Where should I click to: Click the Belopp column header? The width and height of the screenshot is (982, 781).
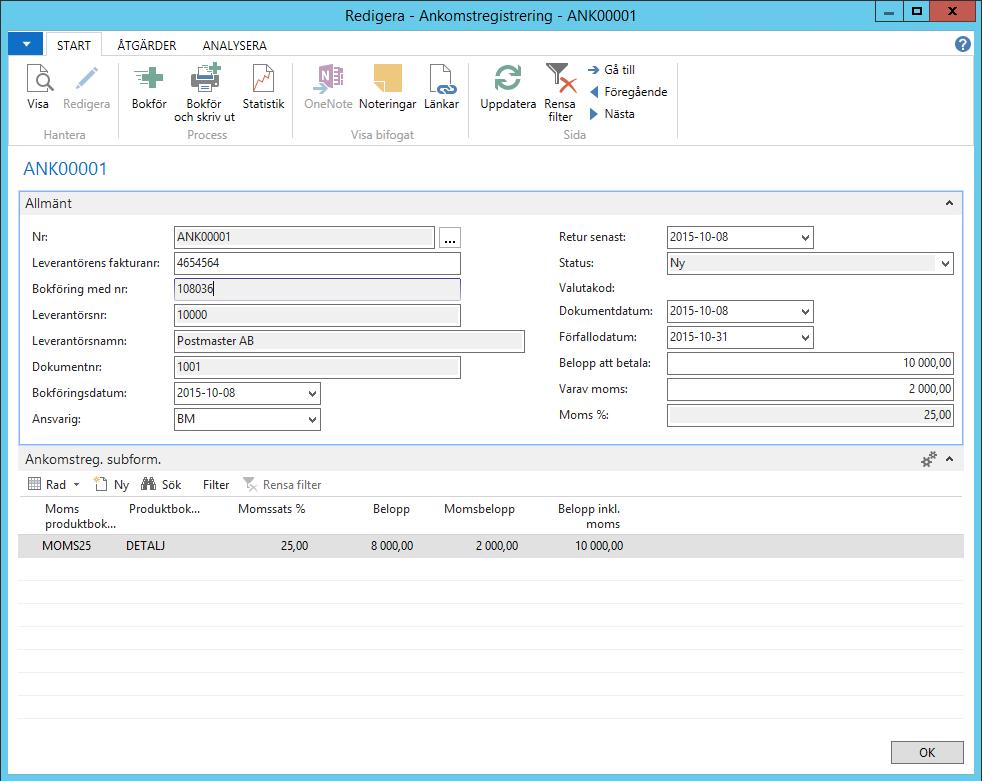391,509
